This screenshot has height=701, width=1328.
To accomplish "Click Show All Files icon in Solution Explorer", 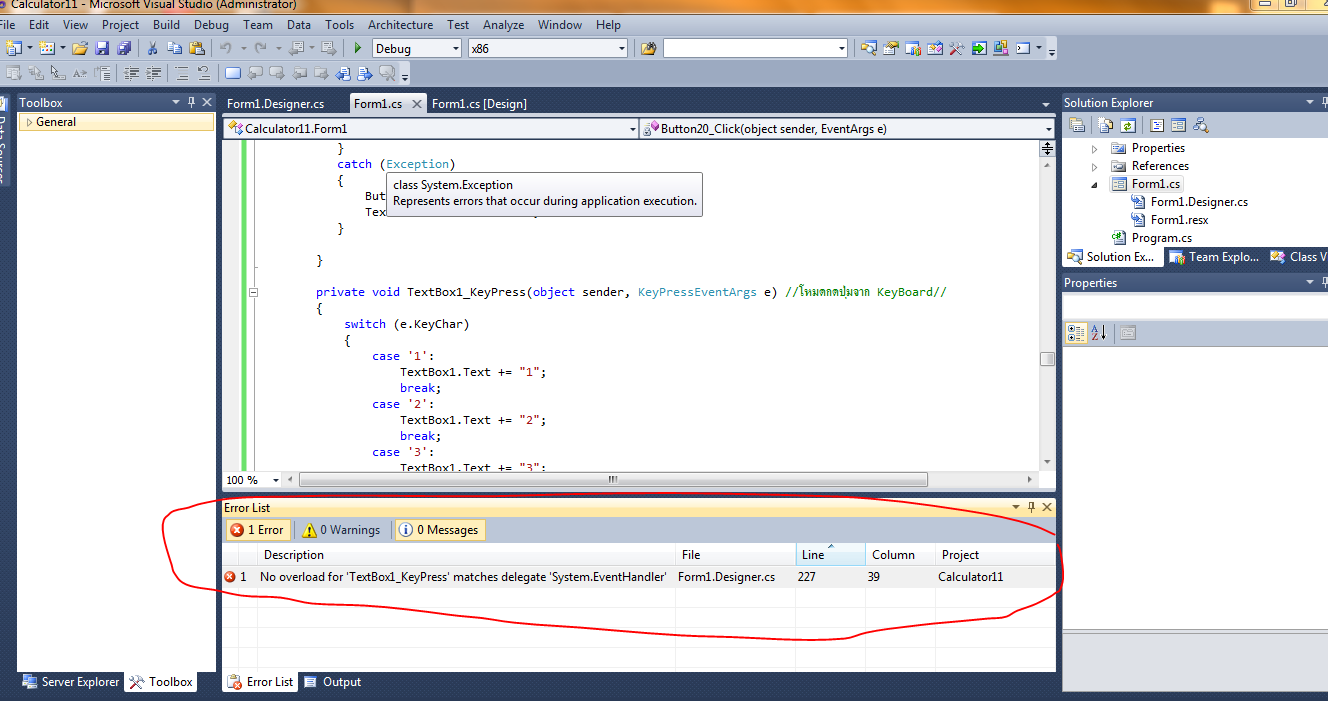I will point(1106,125).
